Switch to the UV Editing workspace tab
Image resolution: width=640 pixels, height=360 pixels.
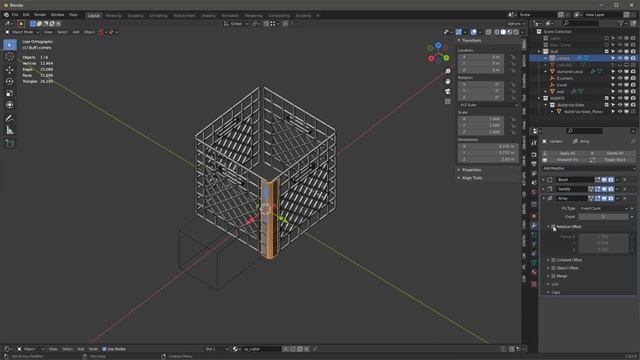(158, 16)
